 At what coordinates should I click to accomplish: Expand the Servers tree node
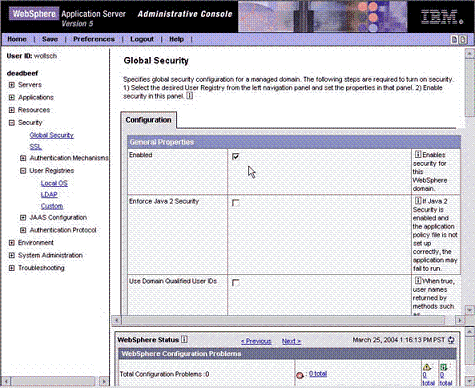(x=12, y=85)
